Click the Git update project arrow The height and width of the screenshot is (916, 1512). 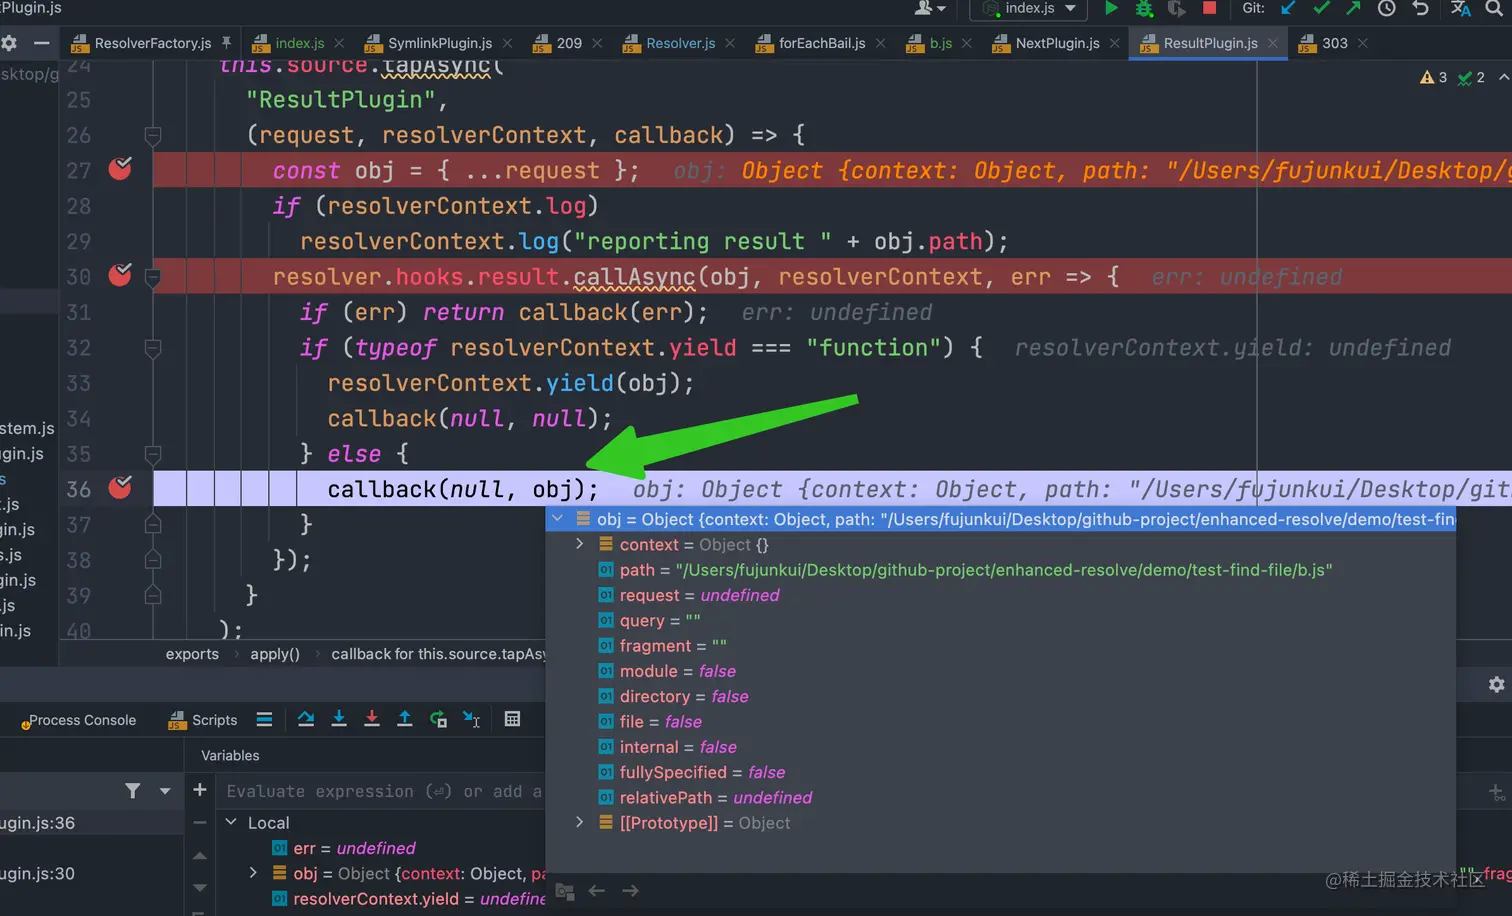tap(1288, 8)
